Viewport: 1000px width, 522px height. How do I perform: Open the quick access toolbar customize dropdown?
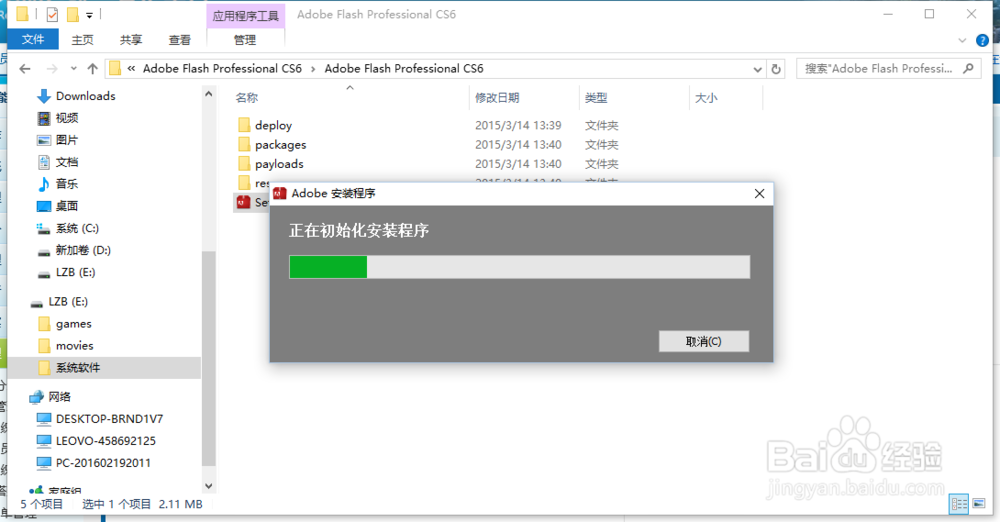click(89, 15)
